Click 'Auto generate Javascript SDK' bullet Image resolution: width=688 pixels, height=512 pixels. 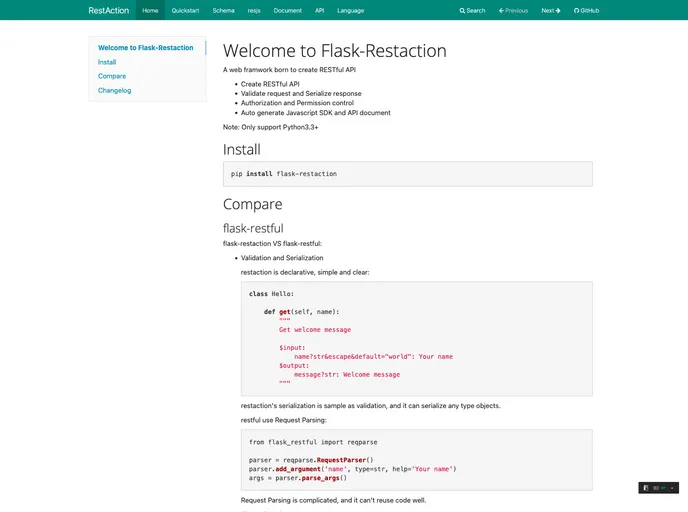(315, 113)
